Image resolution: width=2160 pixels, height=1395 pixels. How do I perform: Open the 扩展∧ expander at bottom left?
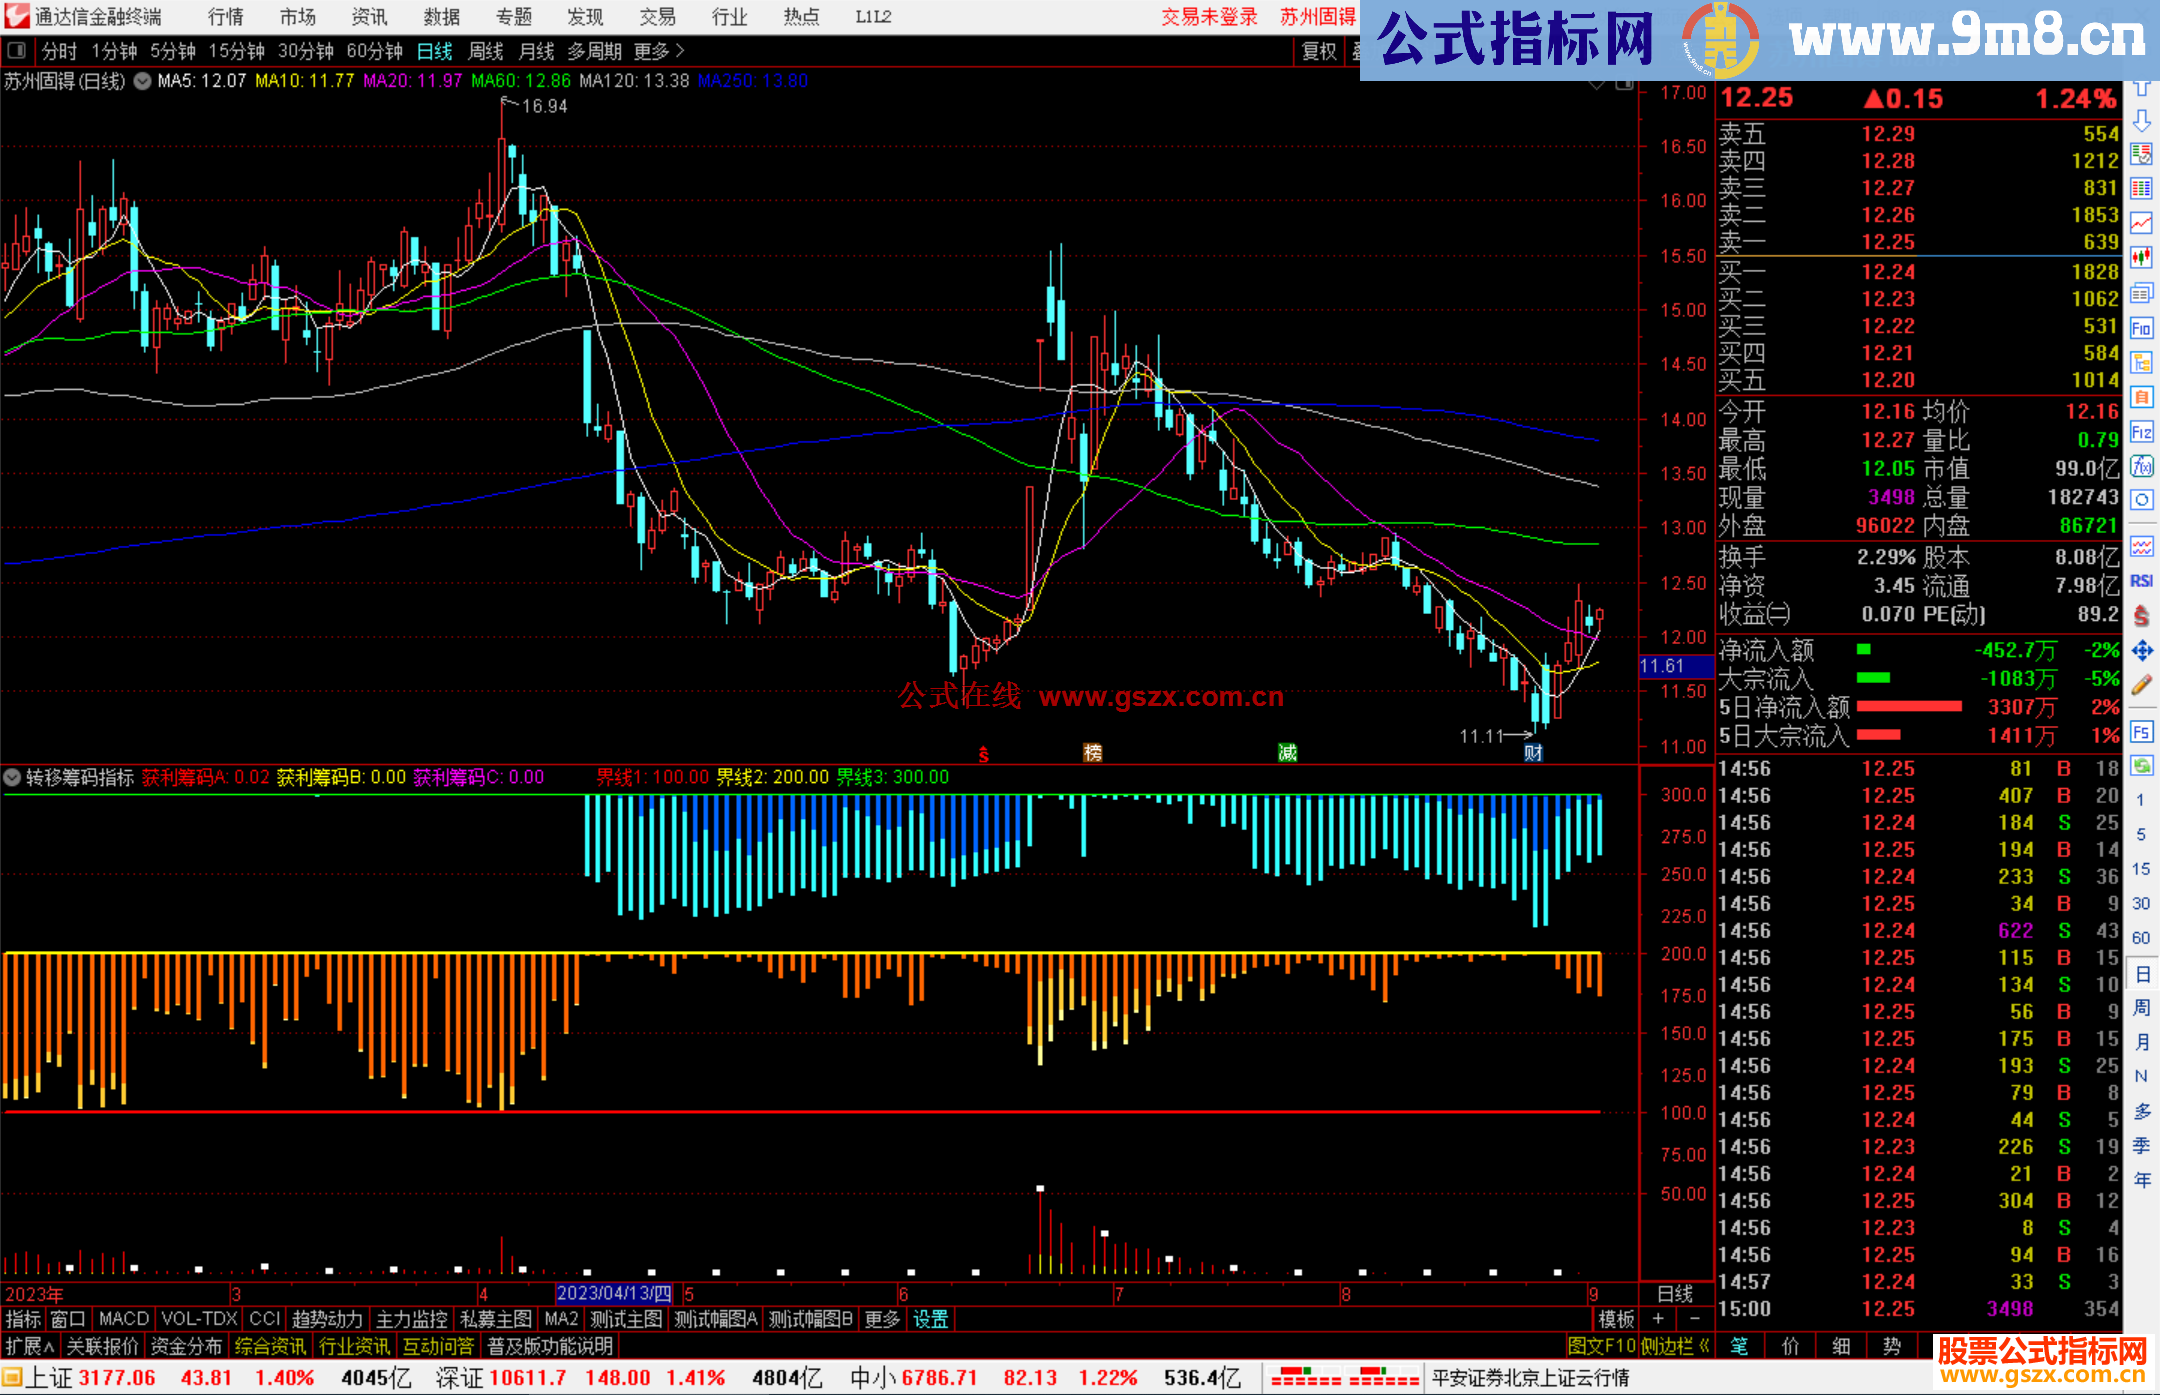(x=30, y=1346)
